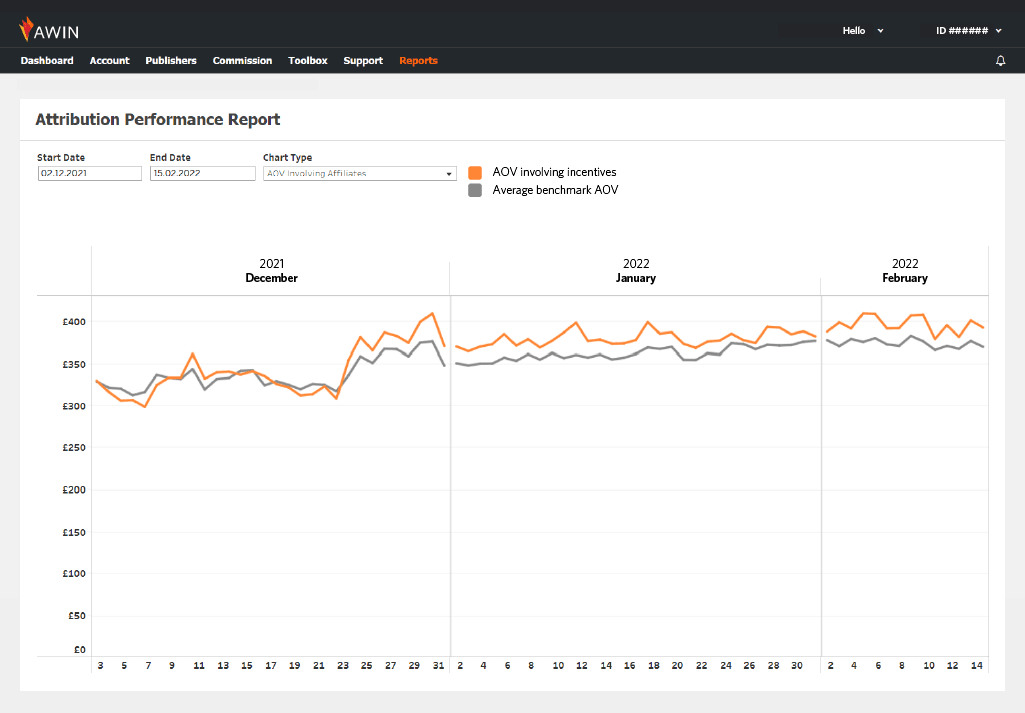This screenshot has width=1025, height=713.
Task: Click the orange AOV involving incentives swatch
Action: pyautogui.click(x=475, y=172)
